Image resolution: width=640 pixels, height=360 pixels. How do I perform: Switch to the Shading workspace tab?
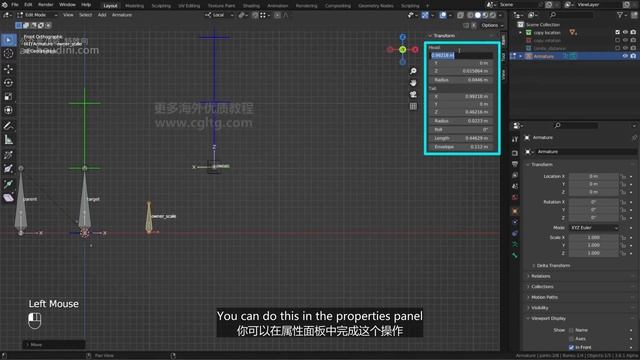[251, 6]
